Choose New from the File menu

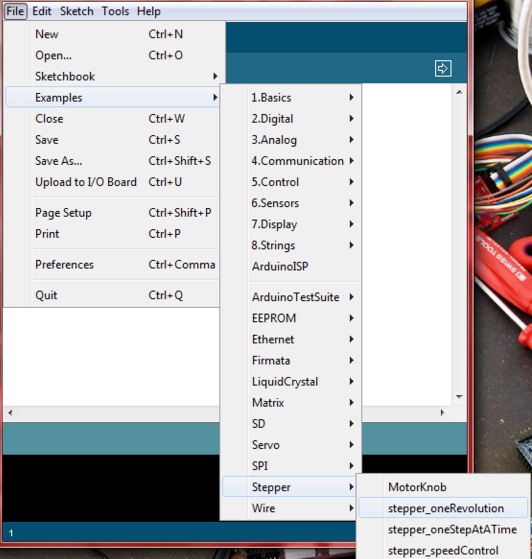click(x=113, y=34)
